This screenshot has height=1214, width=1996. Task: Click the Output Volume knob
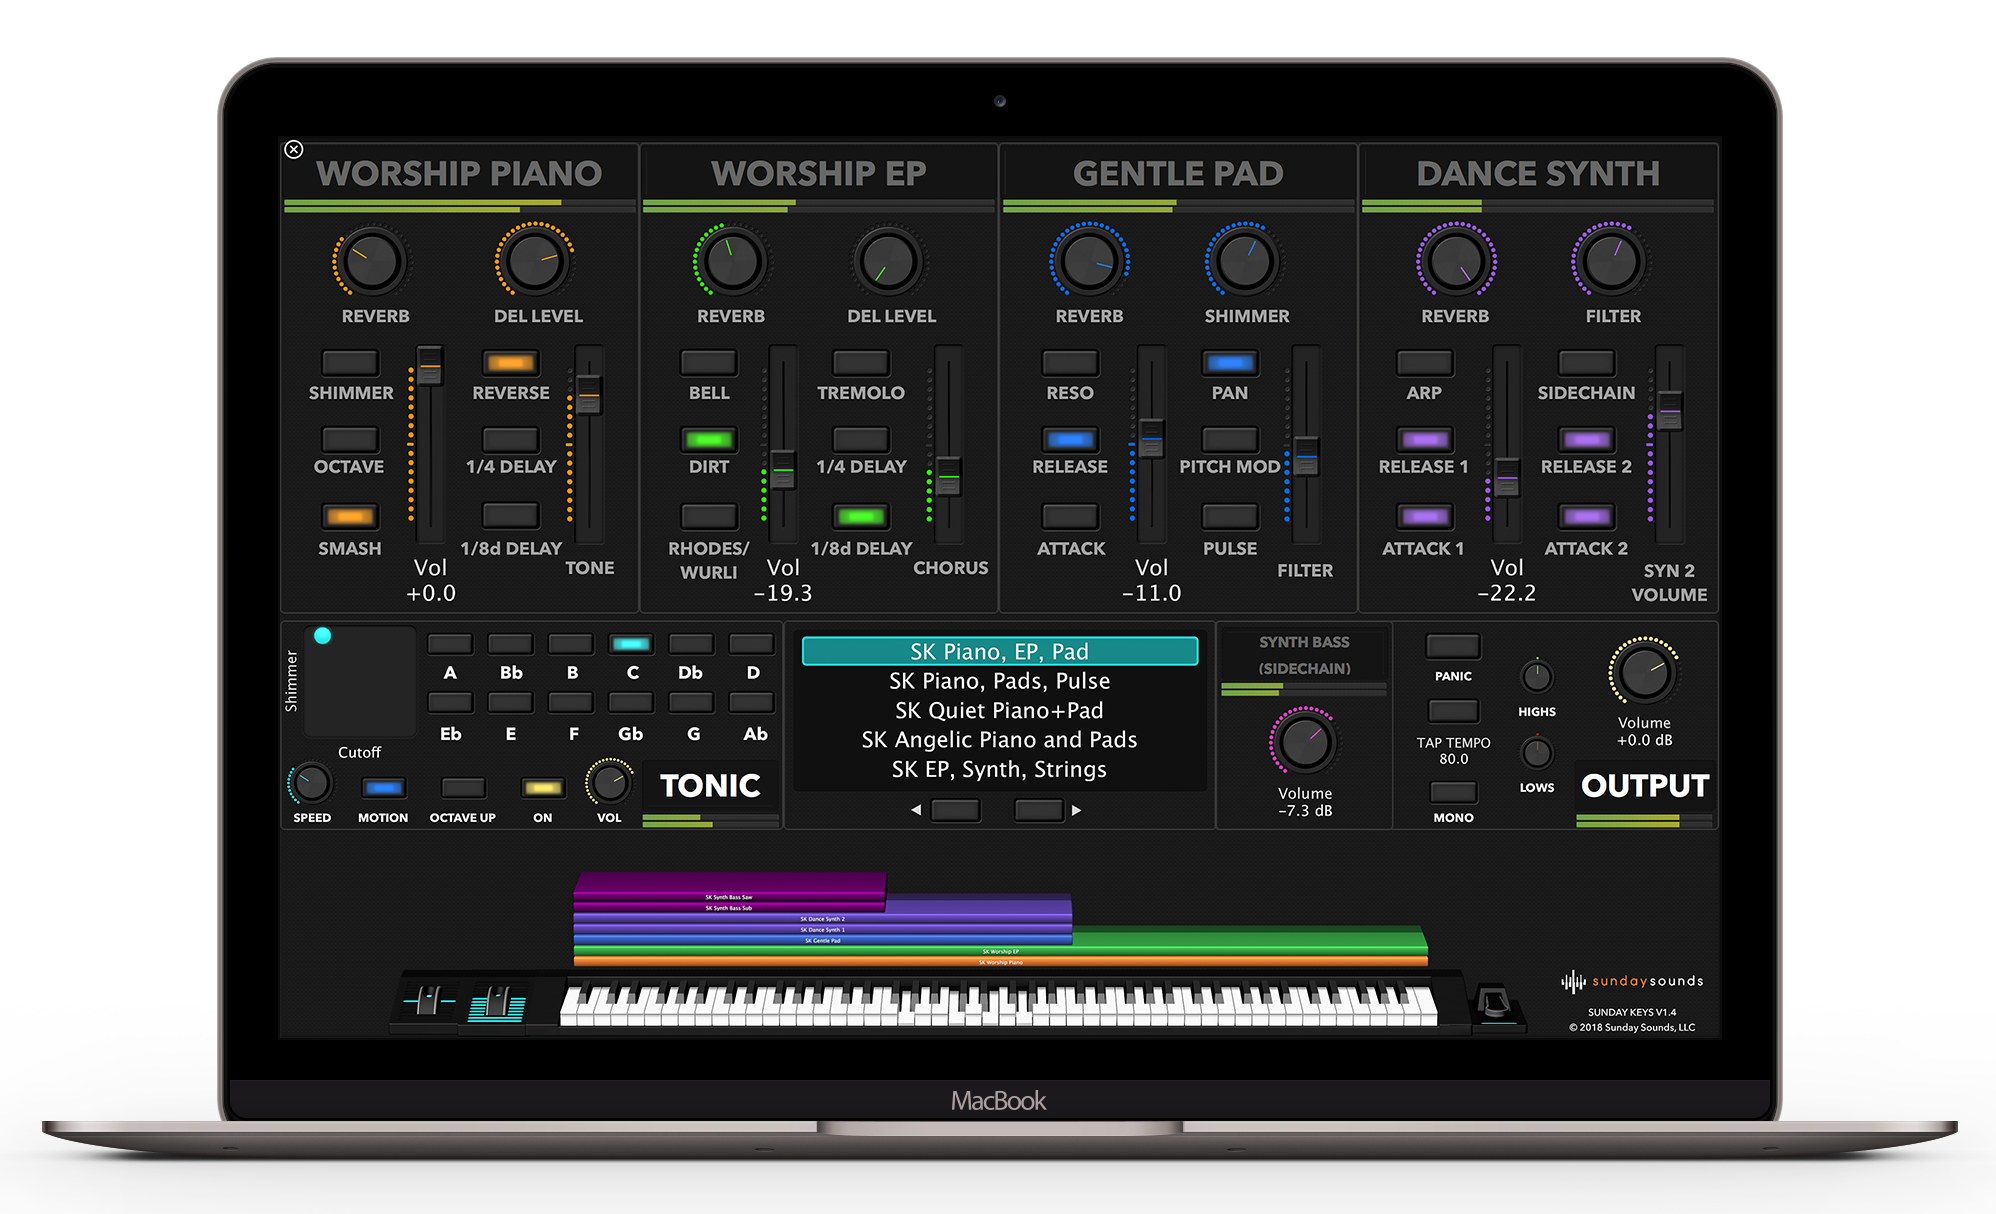tap(1643, 673)
